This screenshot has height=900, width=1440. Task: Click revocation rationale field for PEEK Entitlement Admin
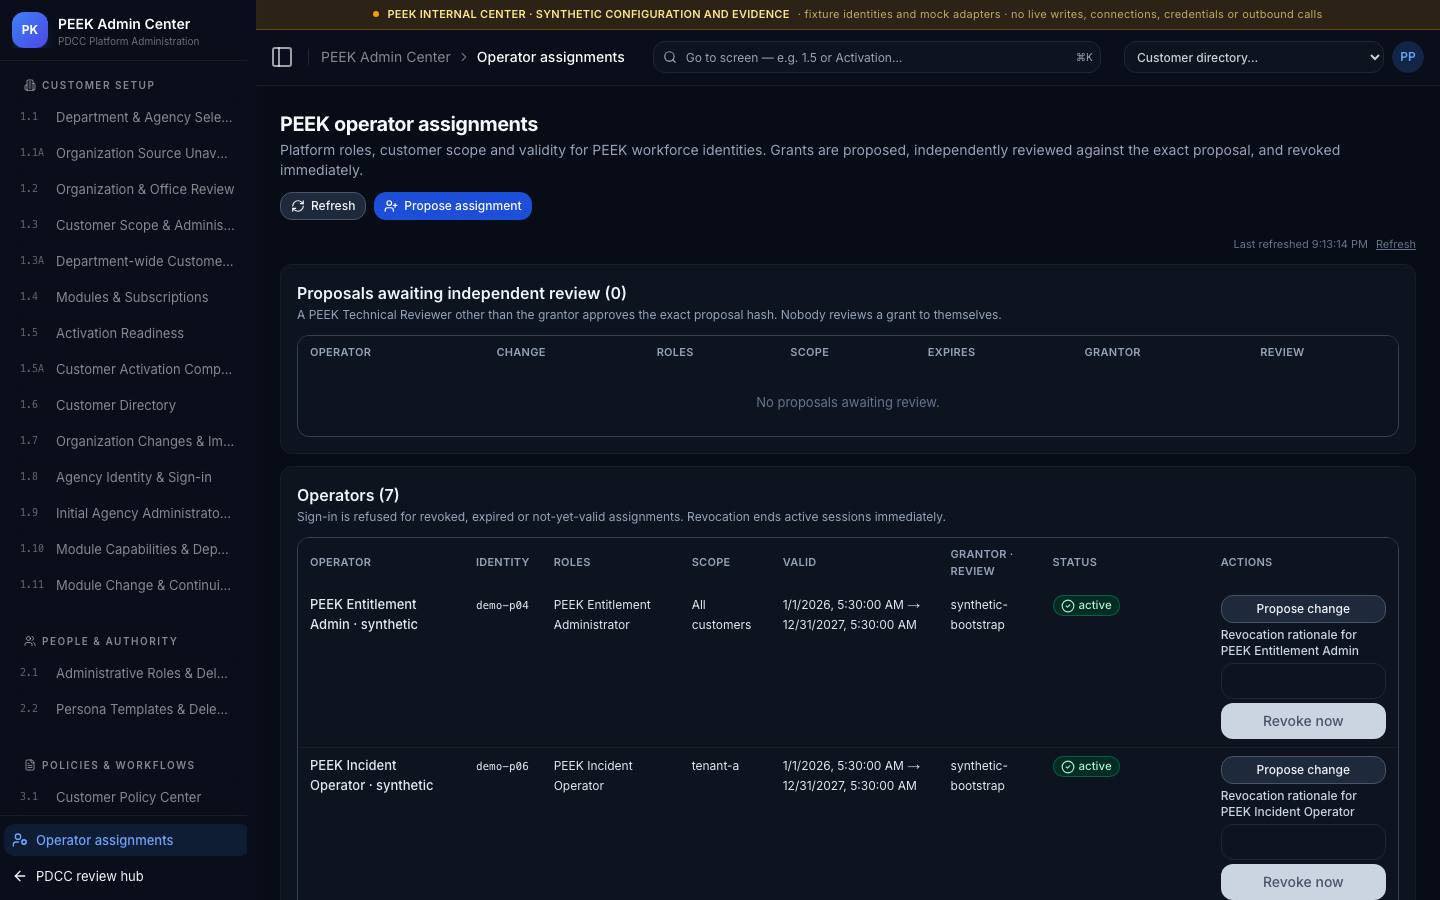click(1303, 681)
